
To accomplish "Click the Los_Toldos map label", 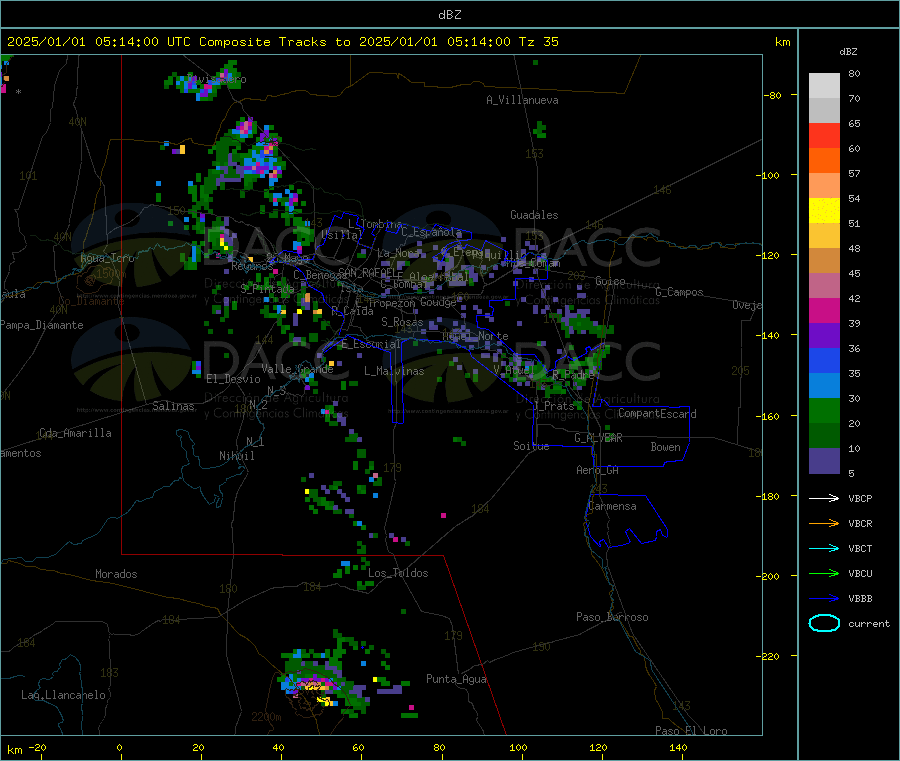I will 398,573.
